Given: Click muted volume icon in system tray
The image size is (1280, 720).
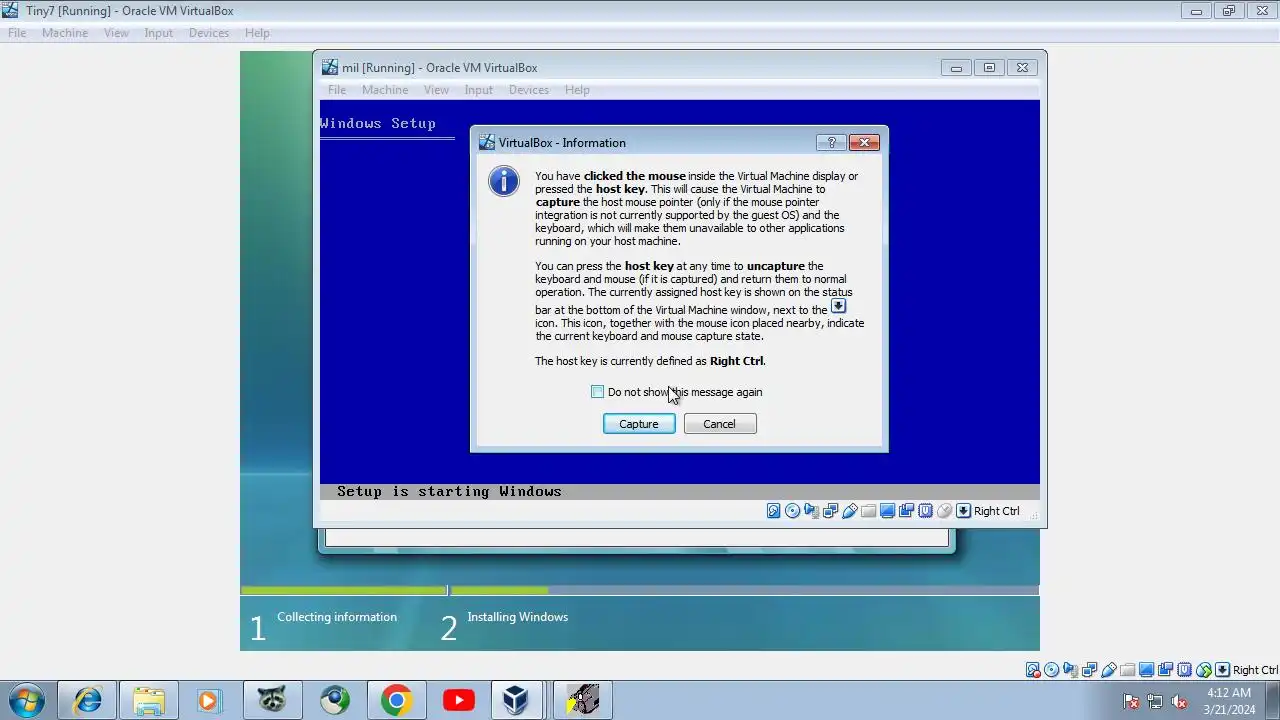Looking at the screenshot, I should coord(1180,701).
